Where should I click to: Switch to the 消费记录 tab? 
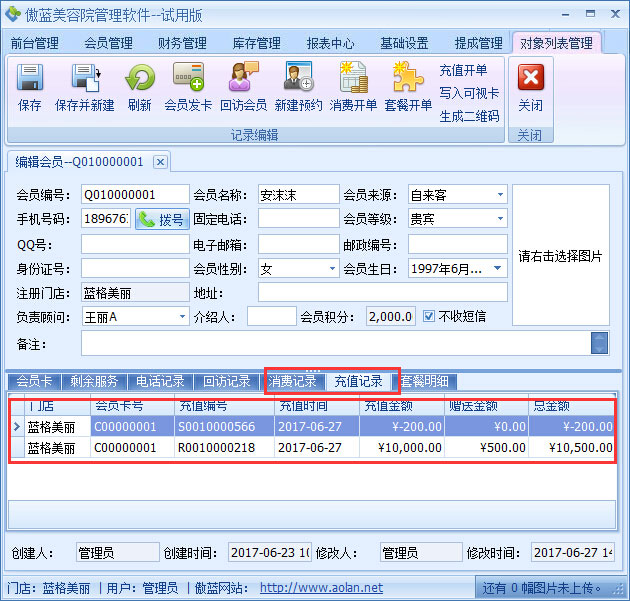pyautogui.click(x=293, y=381)
